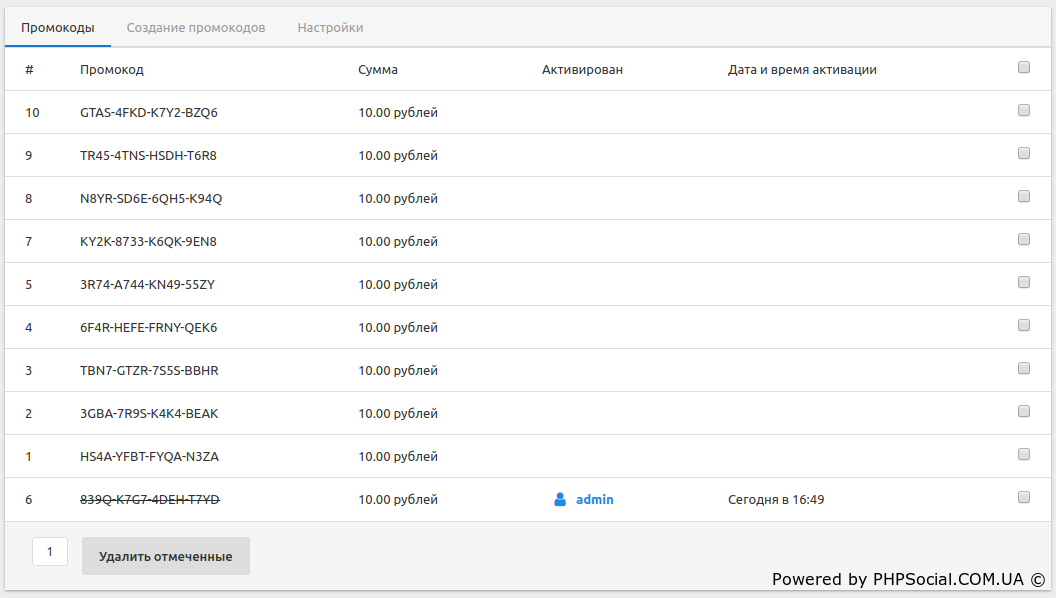Check the box for code 3R74-A744-KN49-55ZY
Screen dimensions: 1056x598
(x=1023, y=283)
